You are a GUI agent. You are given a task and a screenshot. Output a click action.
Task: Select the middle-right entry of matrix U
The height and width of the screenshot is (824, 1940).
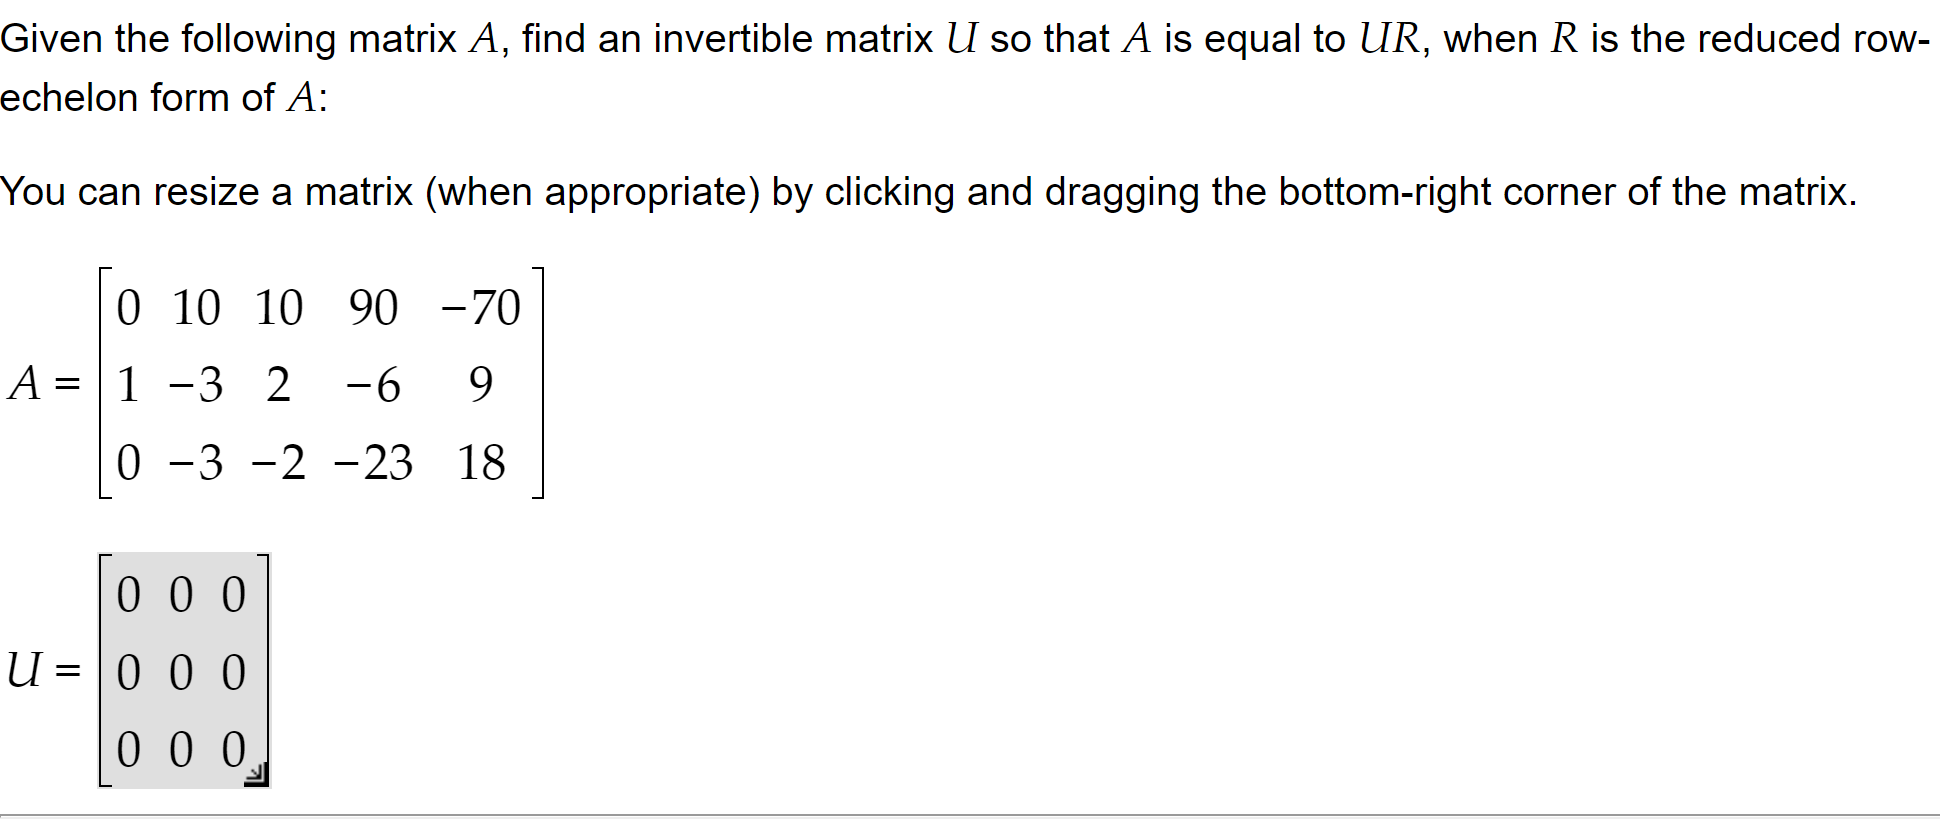pos(234,673)
